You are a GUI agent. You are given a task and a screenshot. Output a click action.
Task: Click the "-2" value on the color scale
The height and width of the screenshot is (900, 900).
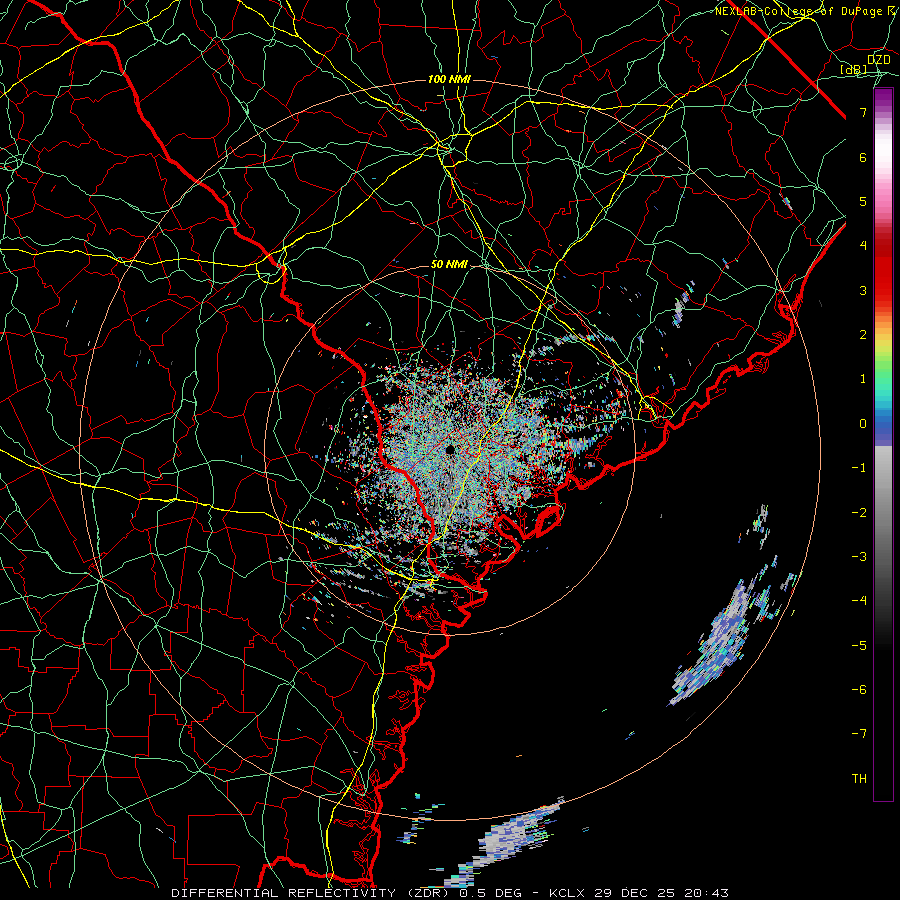pos(859,513)
